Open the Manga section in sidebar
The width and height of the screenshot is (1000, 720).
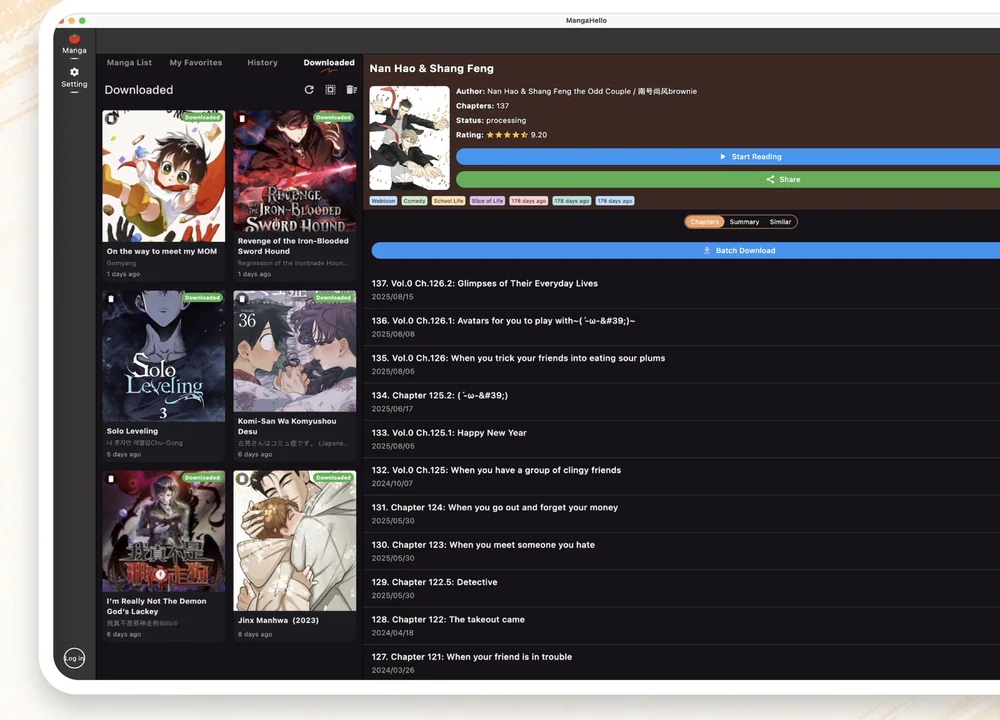pyautogui.click(x=74, y=44)
